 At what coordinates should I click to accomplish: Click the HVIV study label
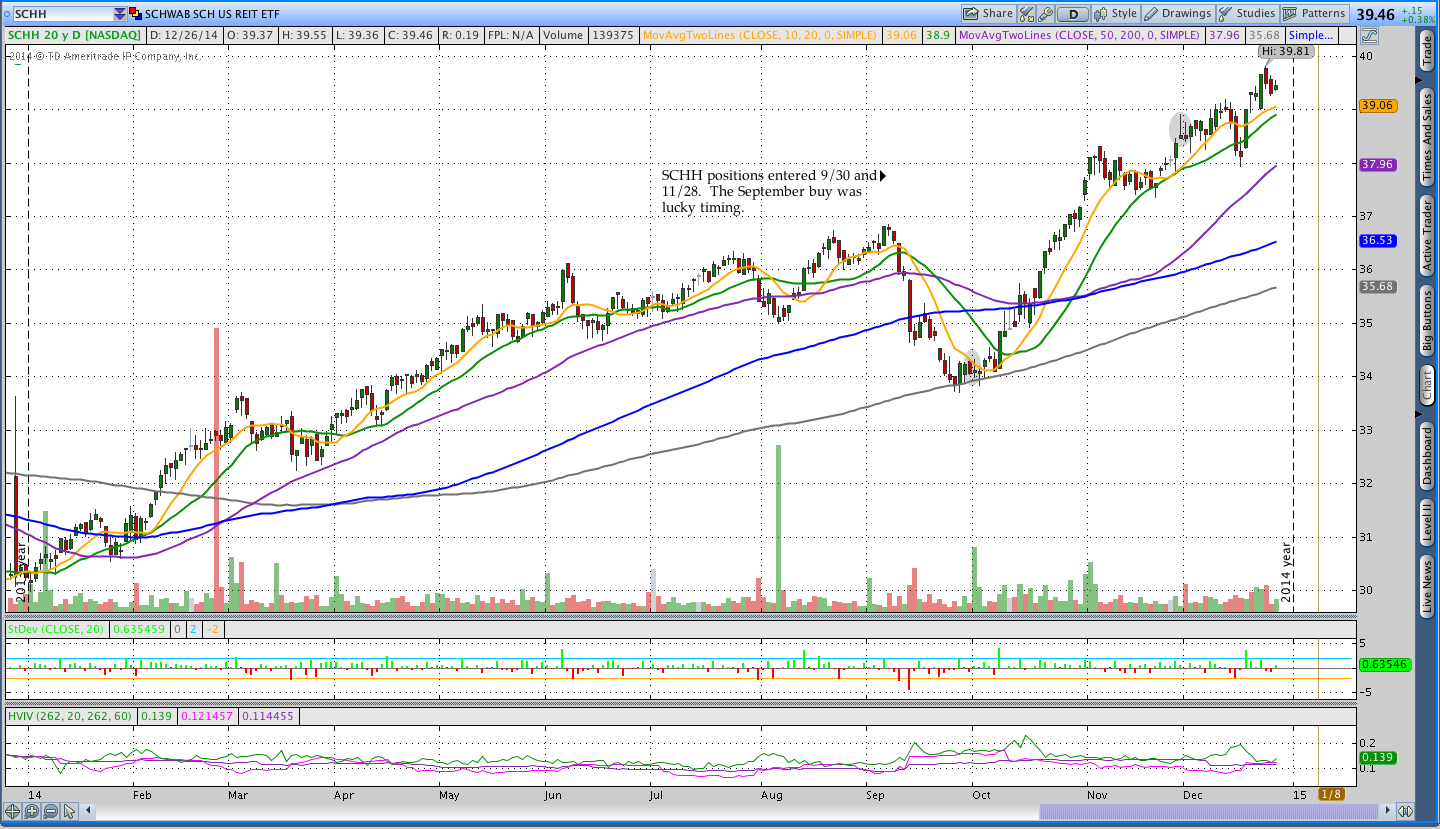click(69, 716)
